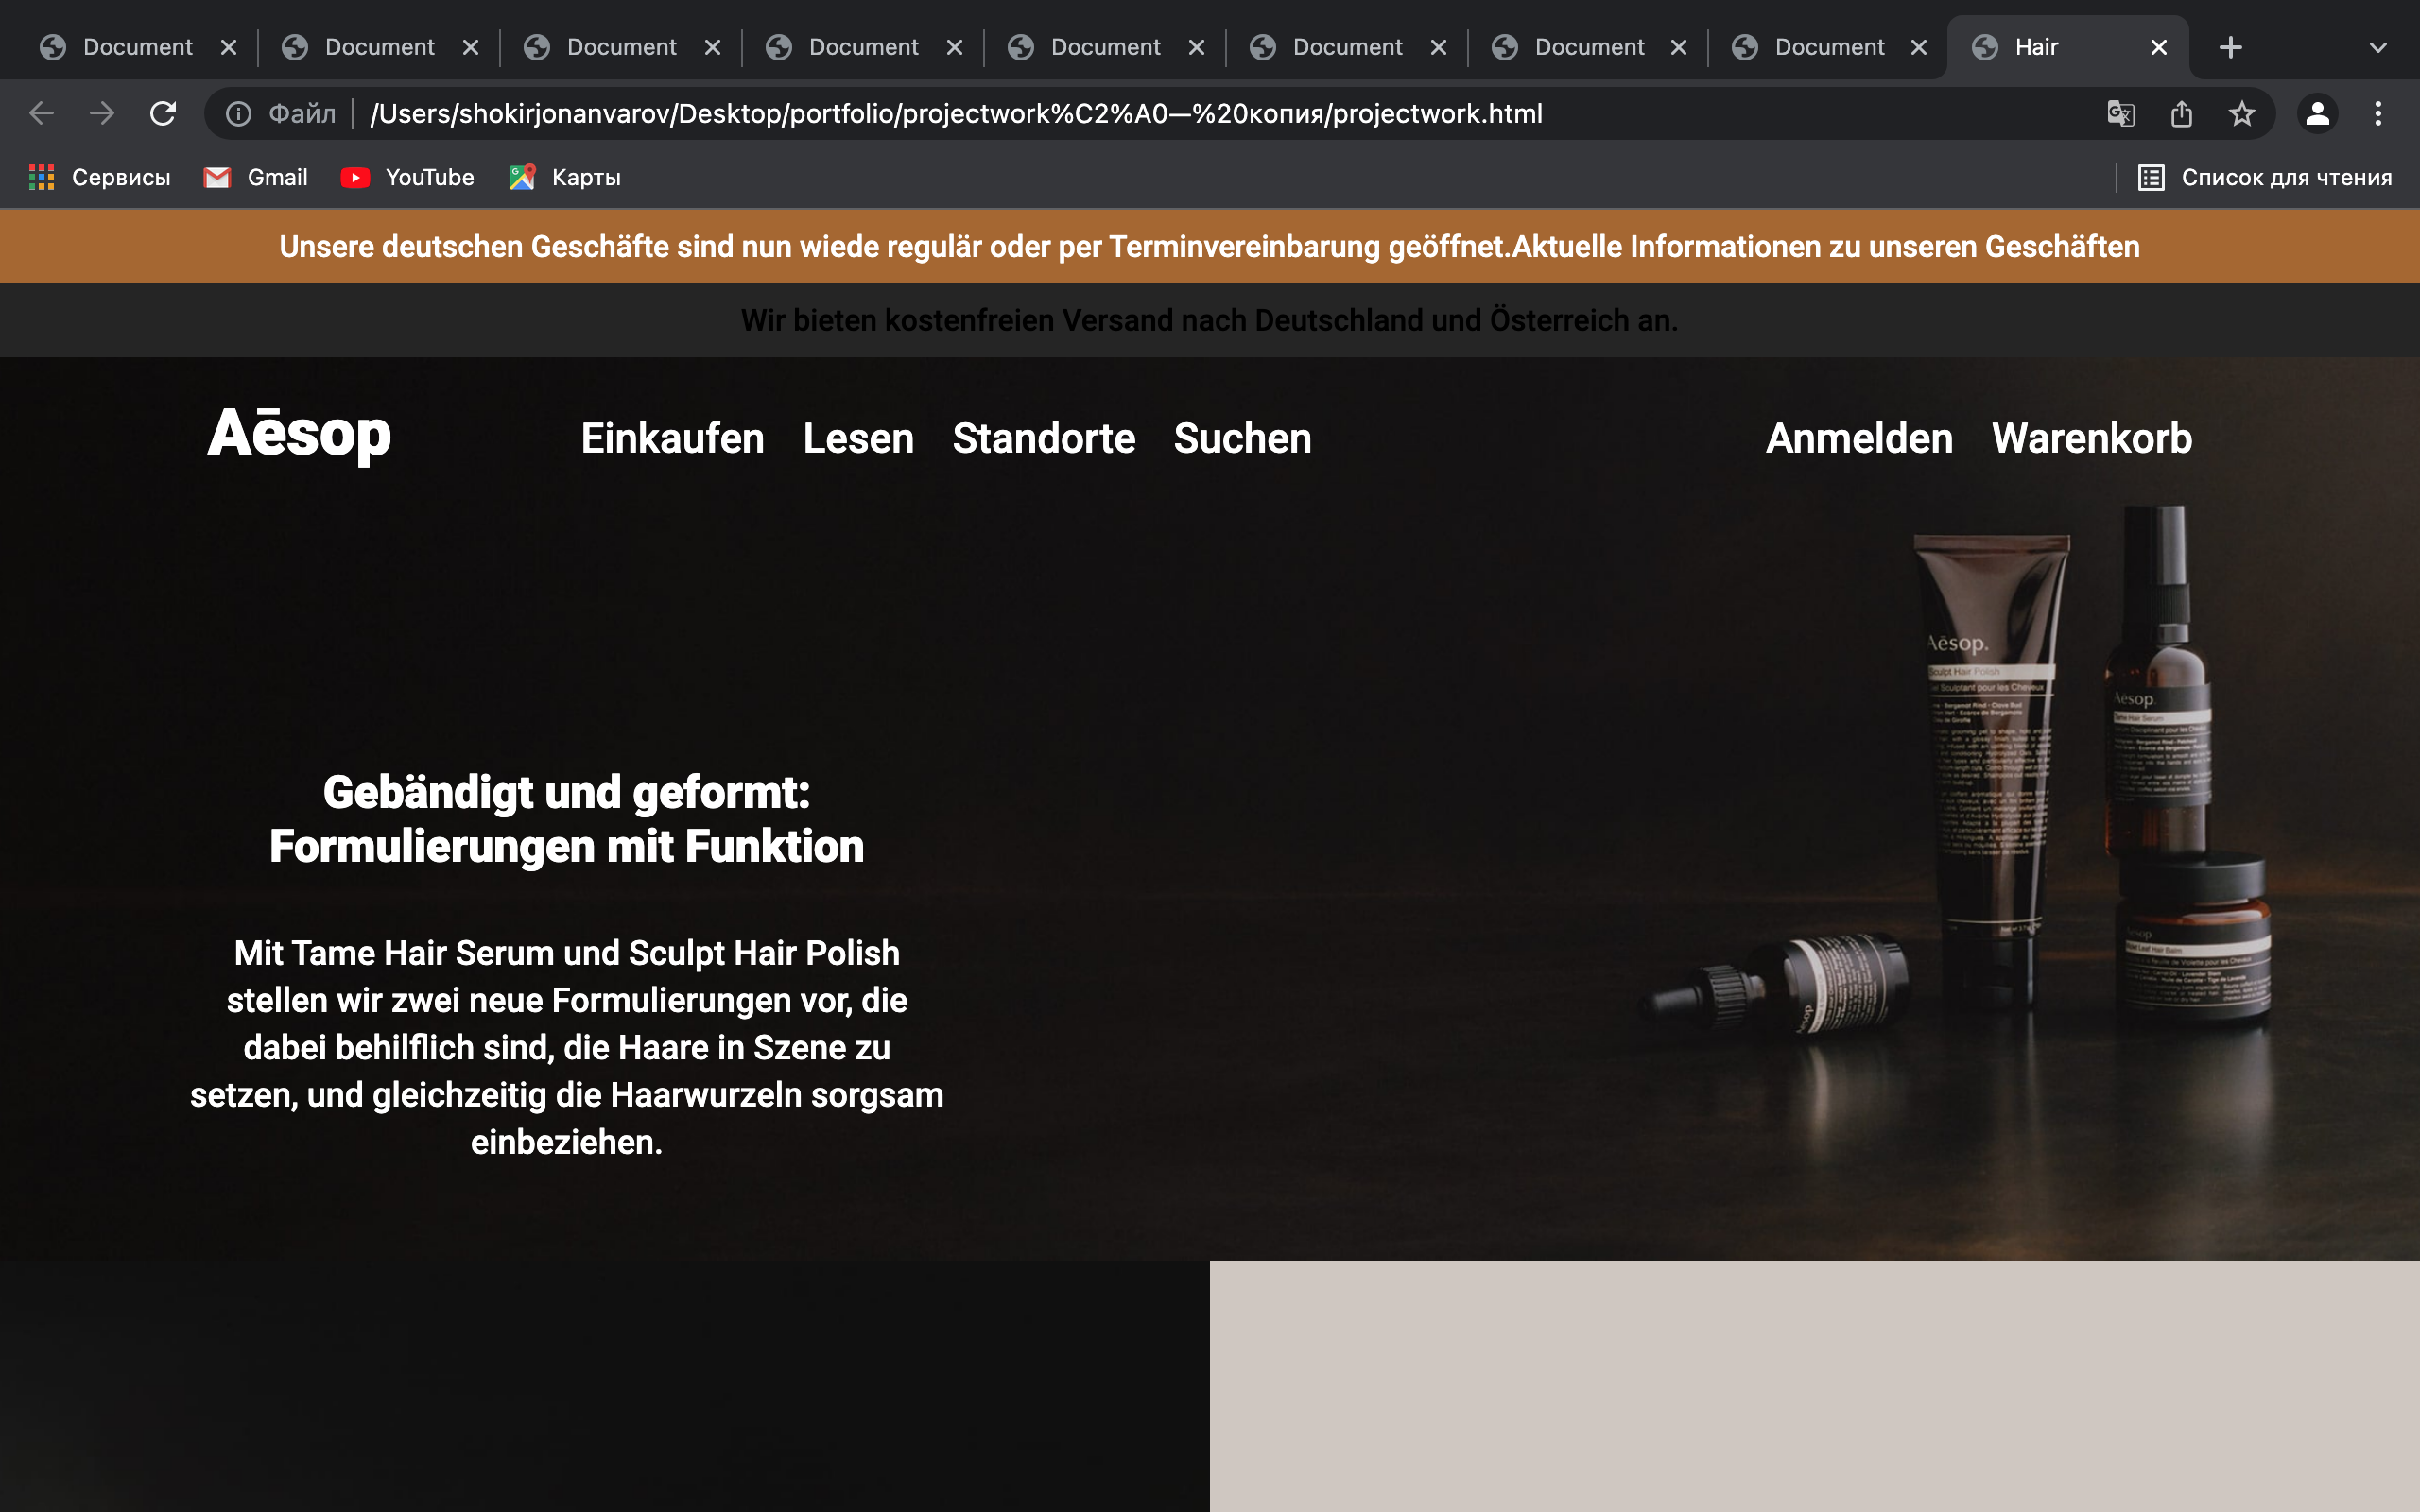Reload the current page
The image size is (2420, 1512).
click(163, 114)
